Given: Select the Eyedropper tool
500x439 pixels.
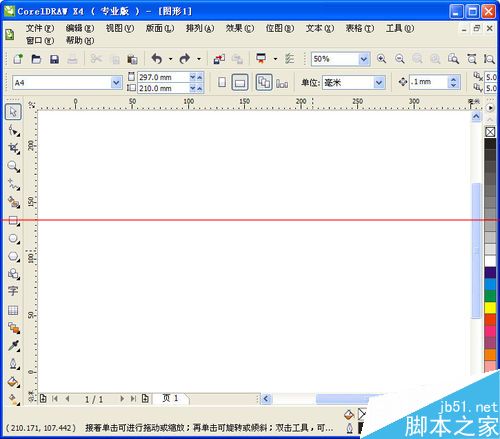Looking at the screenshot, I should click(13, 346).
